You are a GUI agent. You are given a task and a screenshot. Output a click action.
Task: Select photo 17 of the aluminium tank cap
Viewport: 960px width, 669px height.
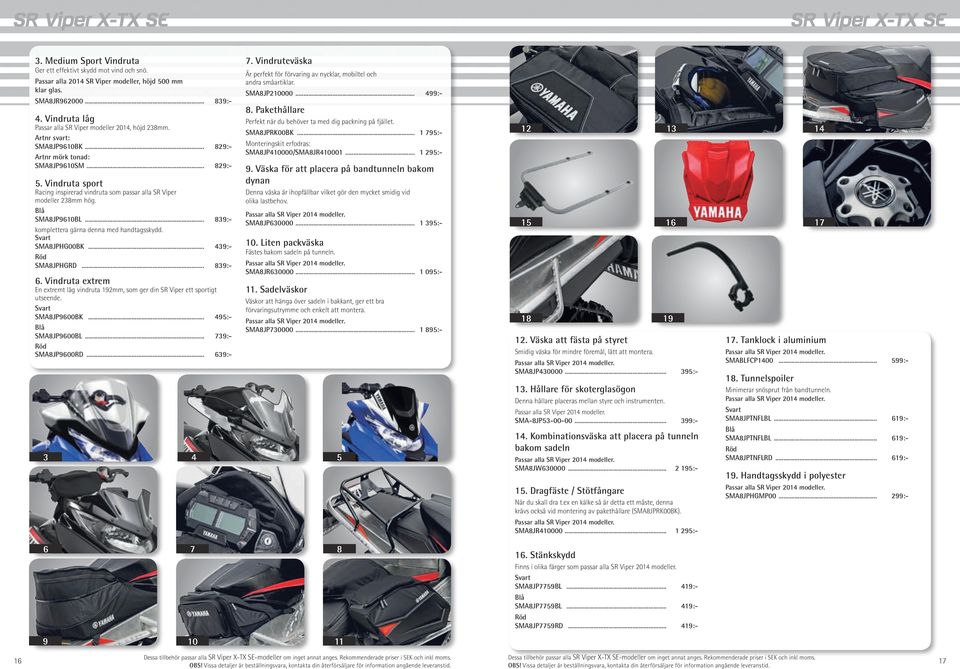(x=867, y=183)
